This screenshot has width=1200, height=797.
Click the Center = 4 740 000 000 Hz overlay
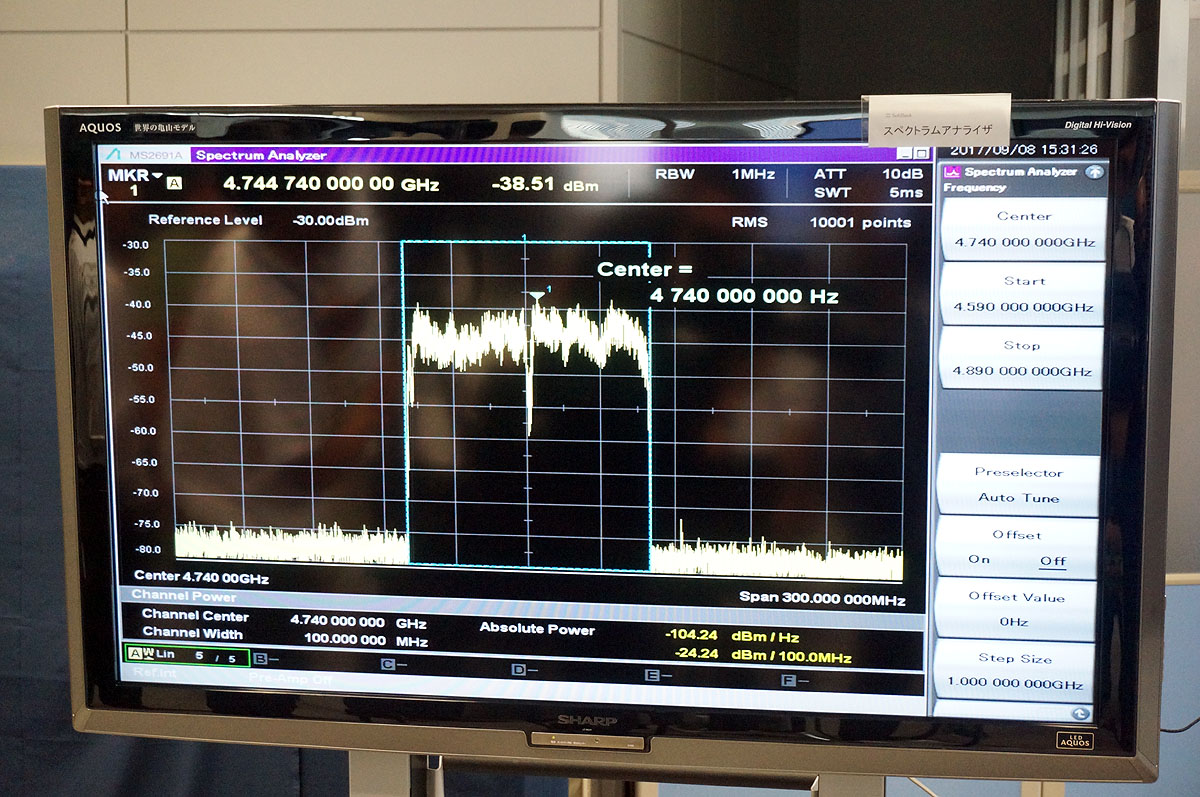point(717,283)
